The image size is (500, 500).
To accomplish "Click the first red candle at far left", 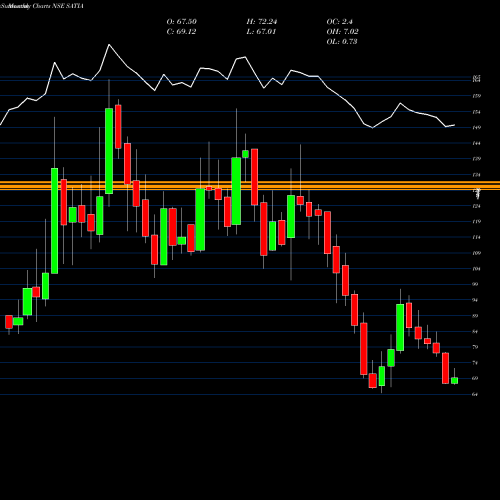I will tap(9, 322).
